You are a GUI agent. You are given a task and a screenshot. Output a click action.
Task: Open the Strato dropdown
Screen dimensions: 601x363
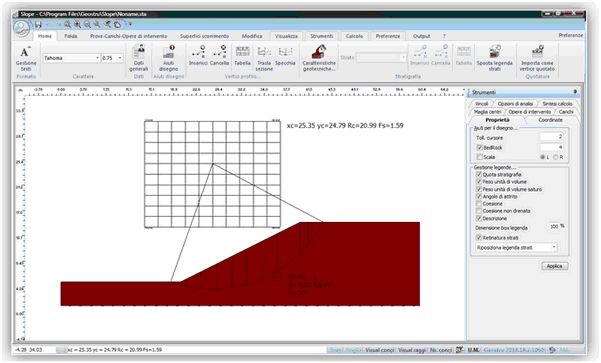(403, 57)
